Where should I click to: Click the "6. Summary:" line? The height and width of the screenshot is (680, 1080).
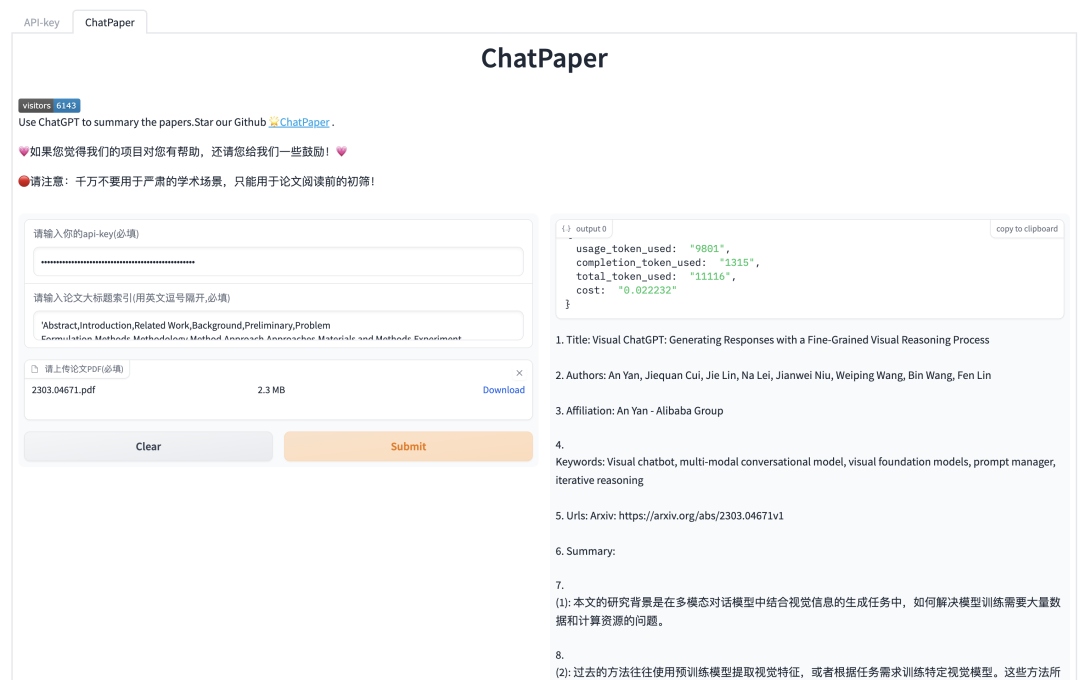pyautogui.click(x=585, y=551)
